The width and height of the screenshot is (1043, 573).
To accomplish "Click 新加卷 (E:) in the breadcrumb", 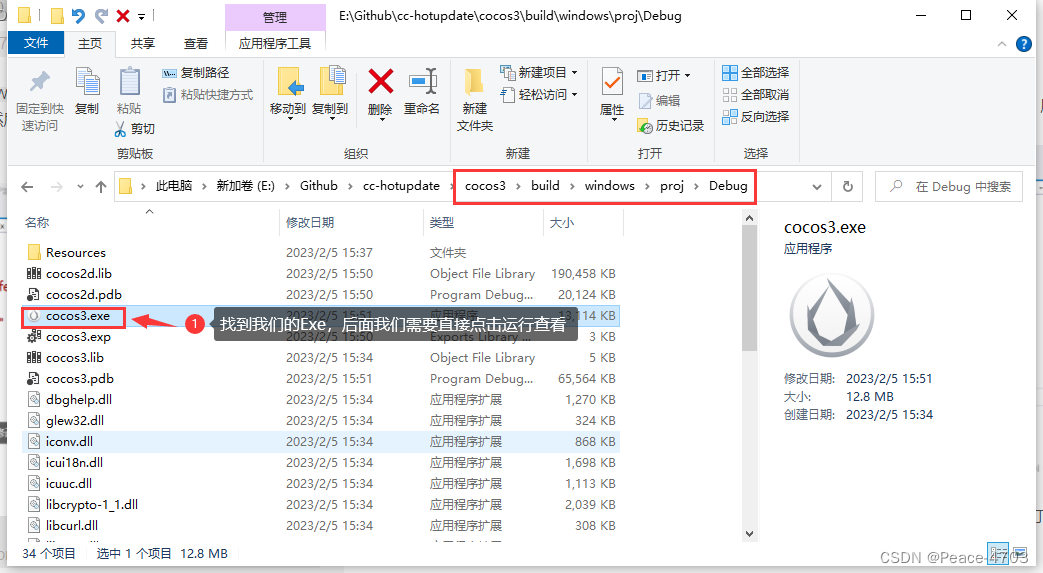I will [x=245, y=186].
